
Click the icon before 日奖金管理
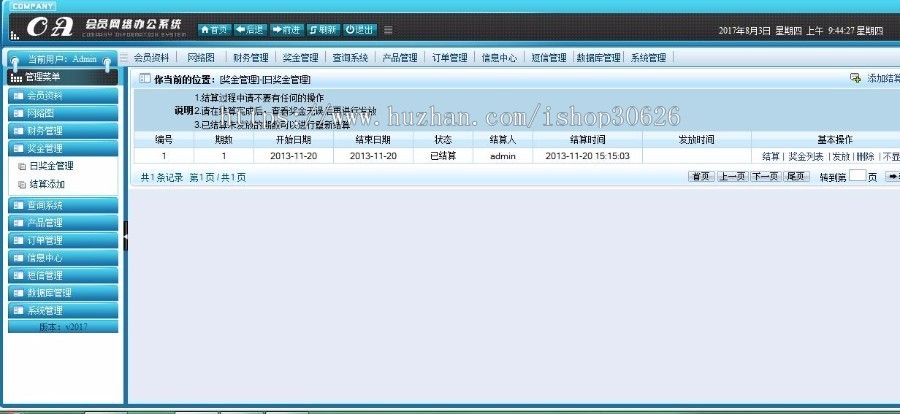(x=22, y=167)
